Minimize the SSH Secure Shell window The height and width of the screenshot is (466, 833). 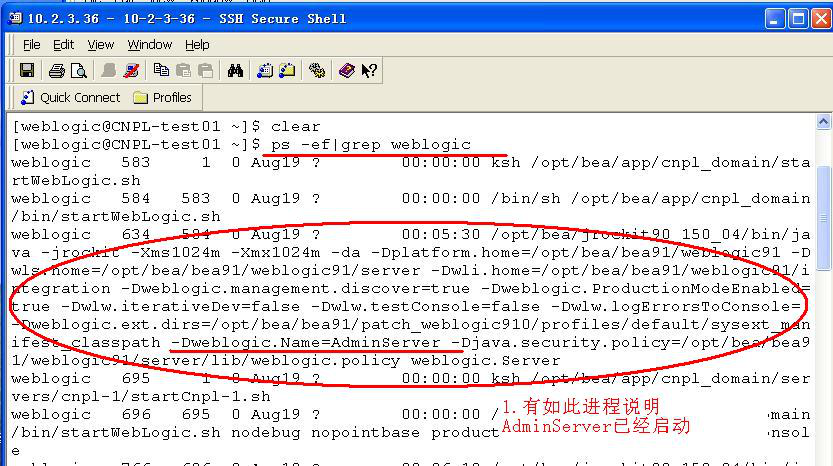775,19
